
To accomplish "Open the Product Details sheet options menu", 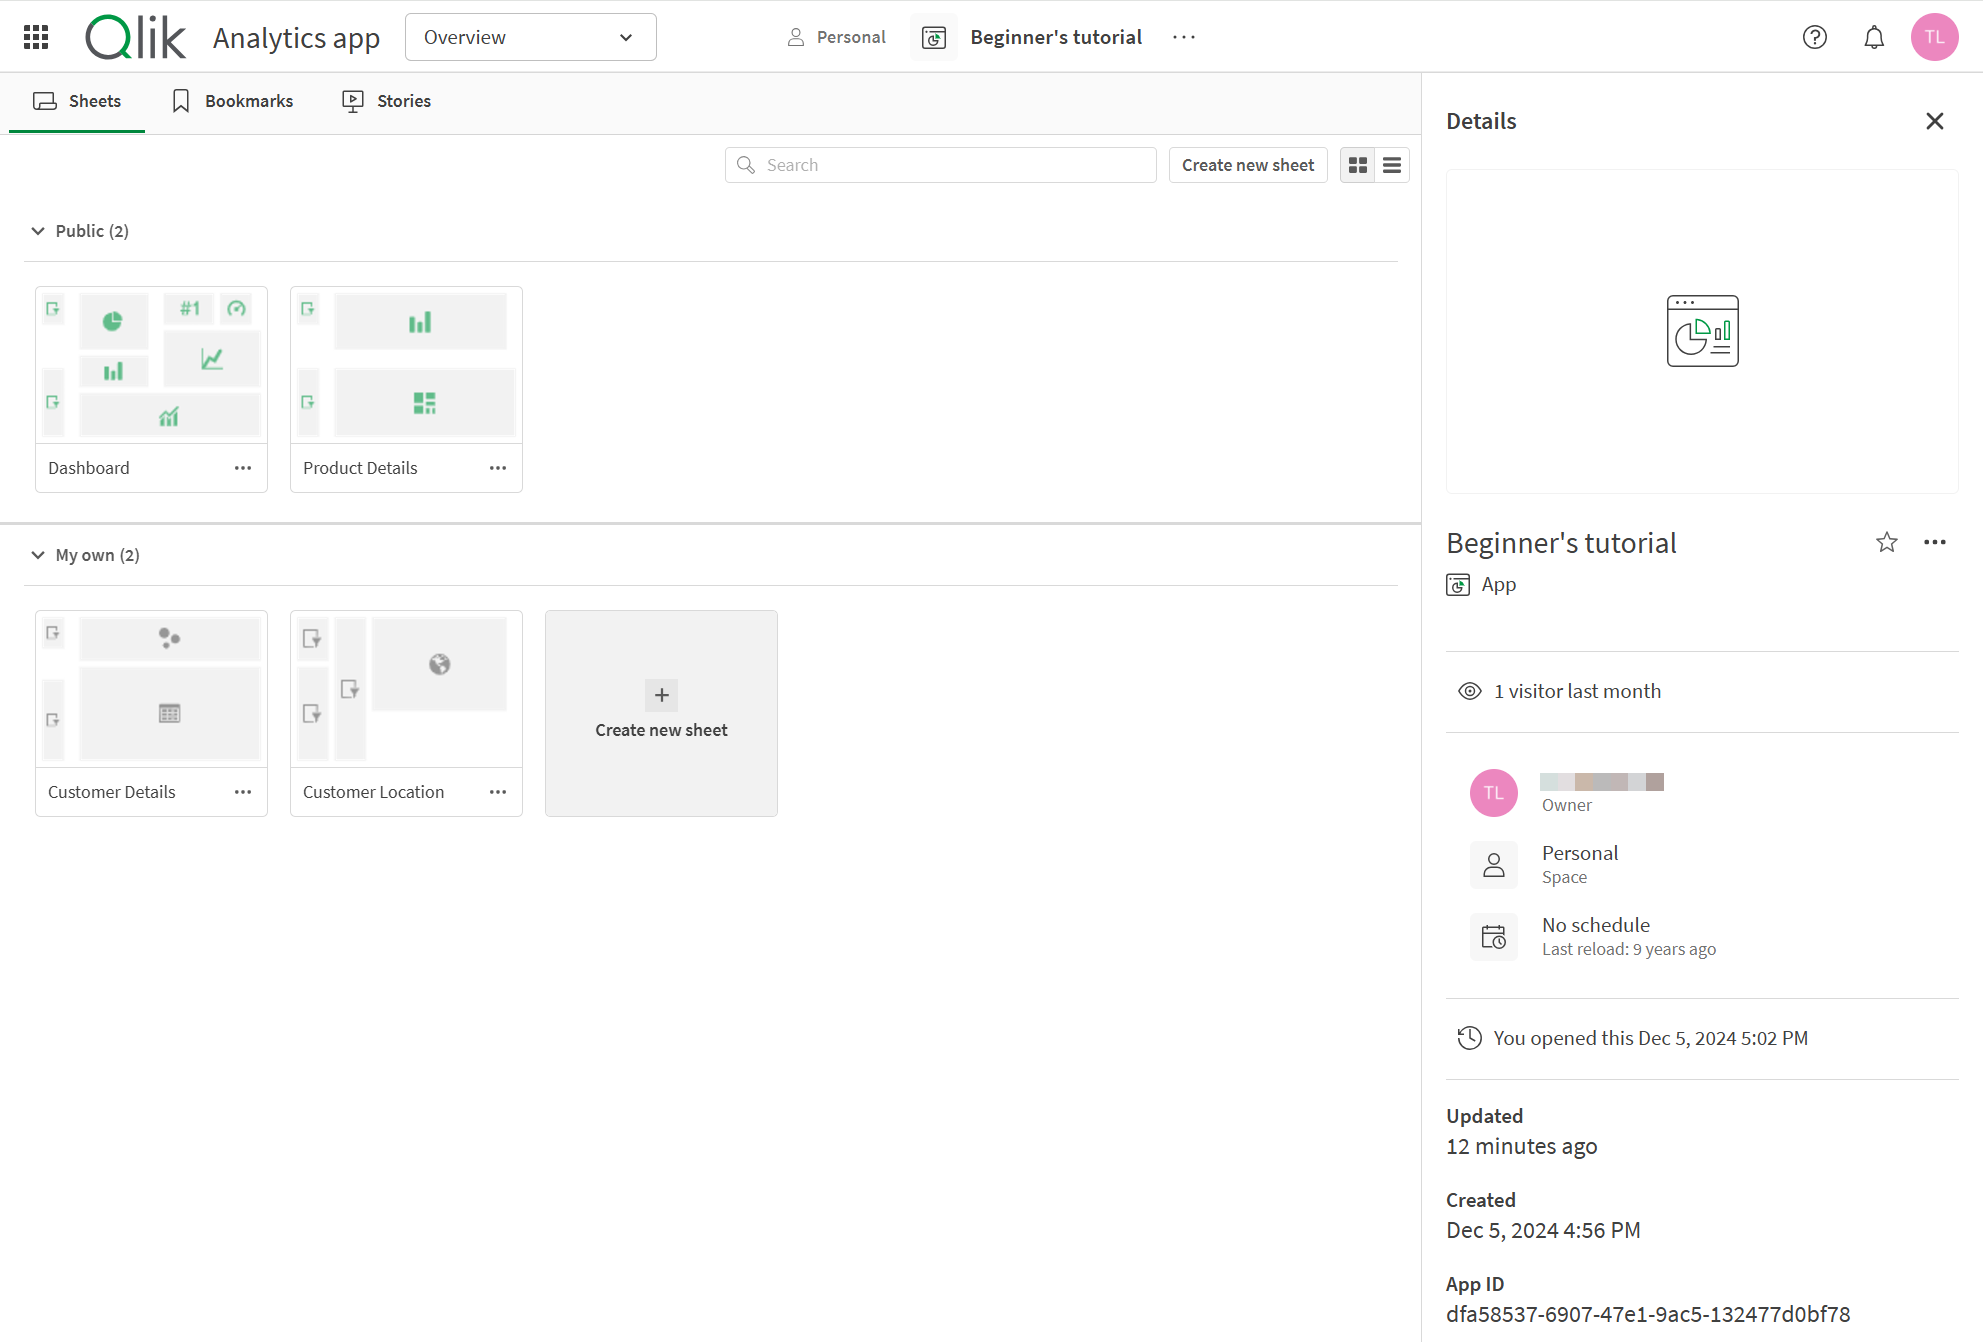I will point(500,467).
